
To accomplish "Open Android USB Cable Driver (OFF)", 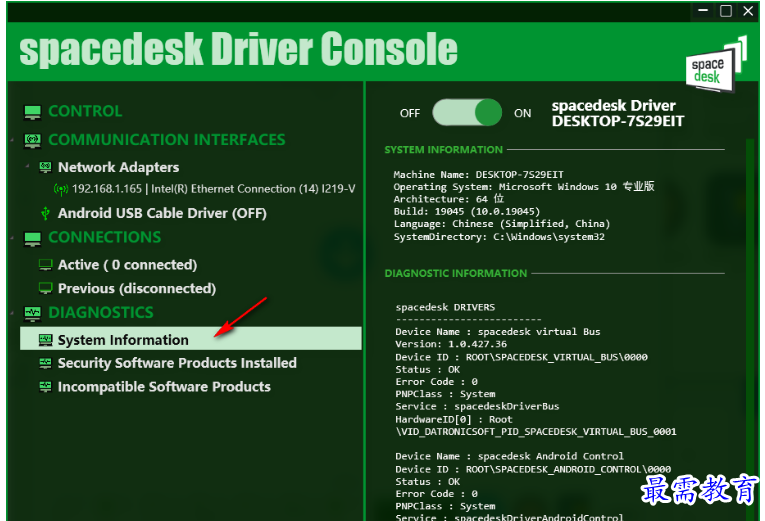I will pos(162,213).
